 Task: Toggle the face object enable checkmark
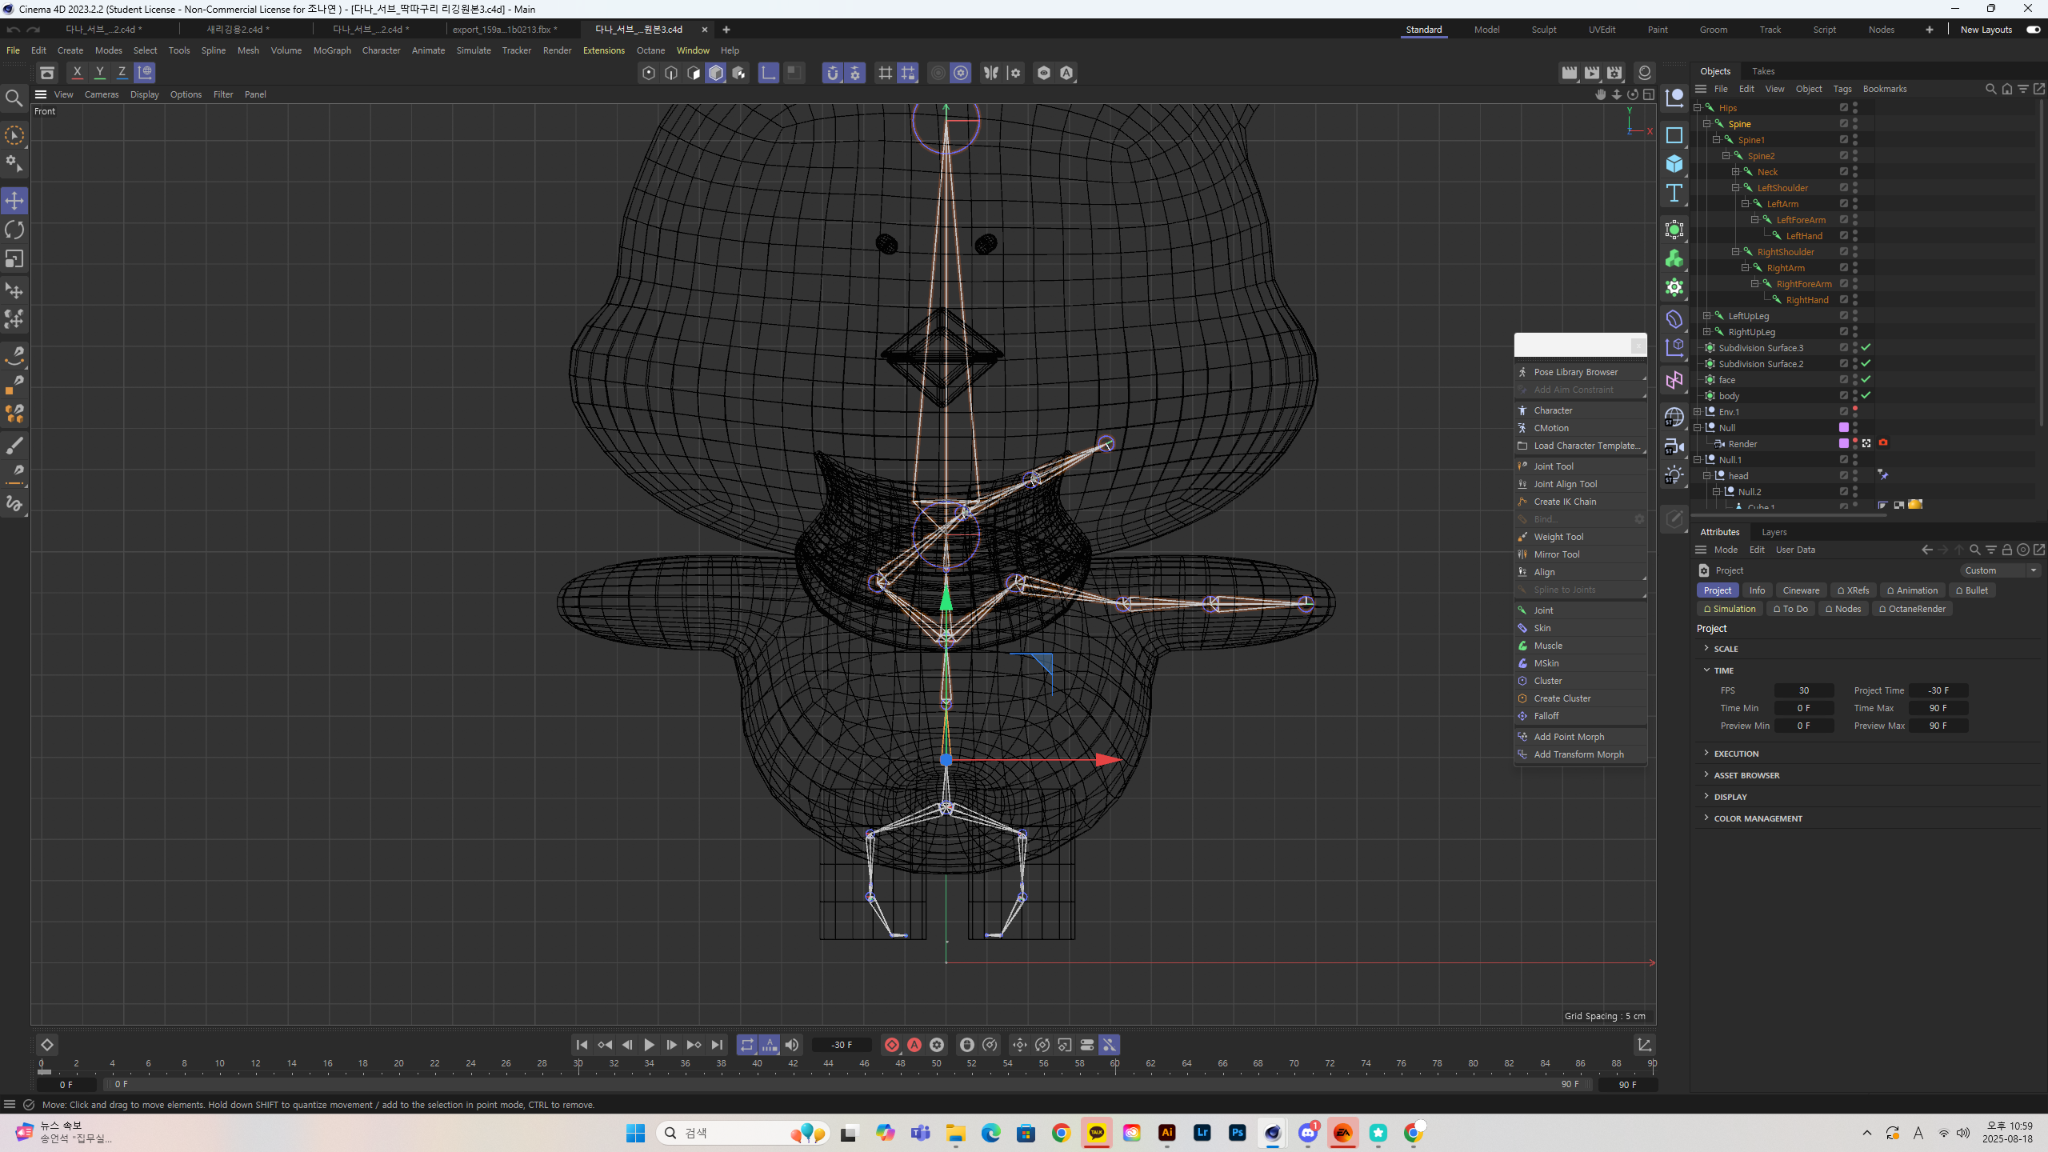pos(1866,380)
